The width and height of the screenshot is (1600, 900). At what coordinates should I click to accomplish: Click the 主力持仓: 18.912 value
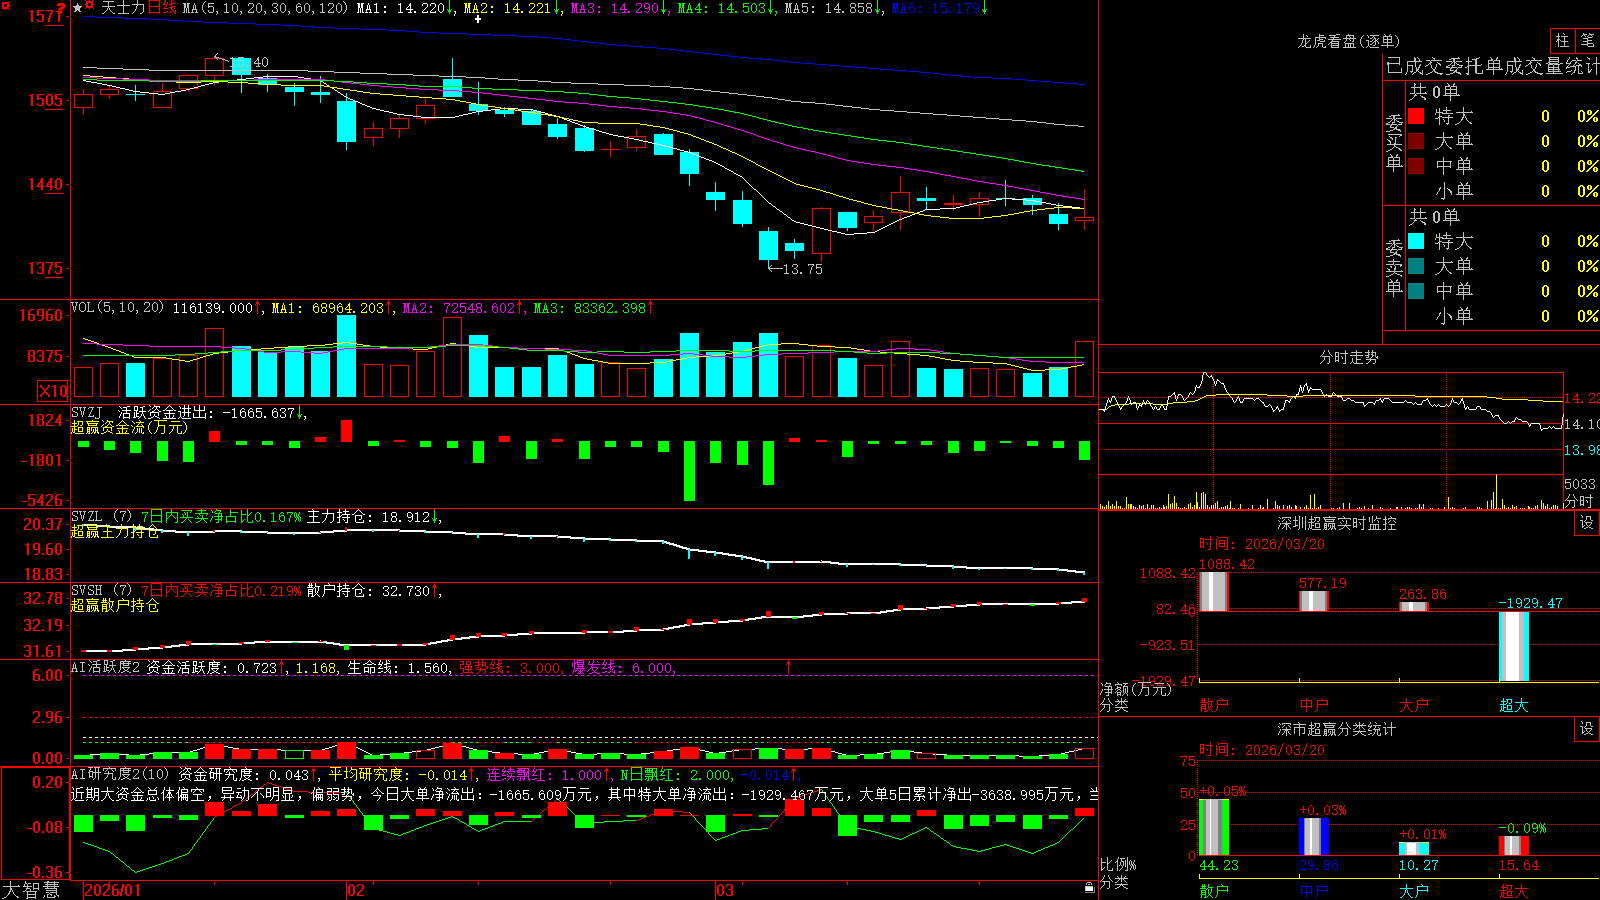click(369, 517)
